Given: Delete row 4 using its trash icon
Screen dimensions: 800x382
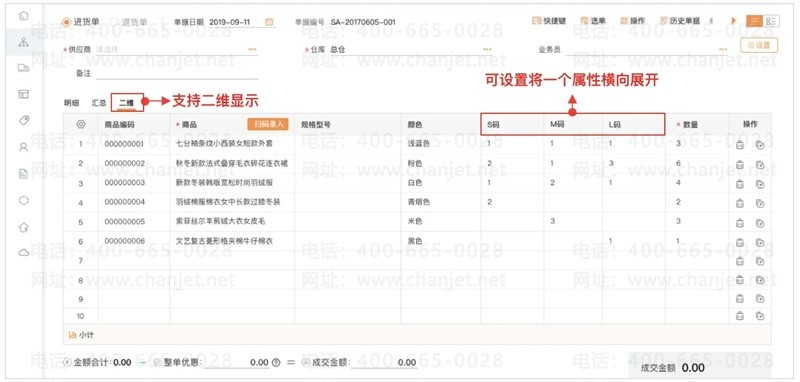Looking at the screenshot, I should 740,203.
